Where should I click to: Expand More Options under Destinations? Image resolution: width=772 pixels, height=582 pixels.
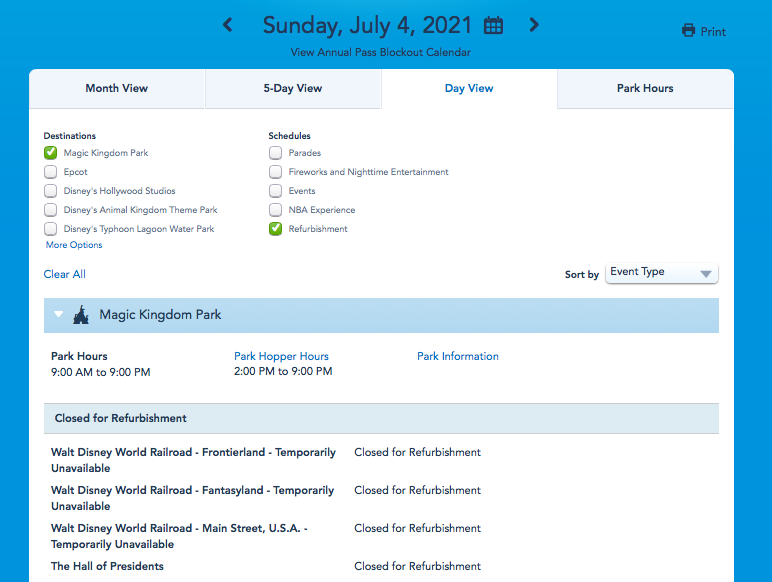[74, 245]
